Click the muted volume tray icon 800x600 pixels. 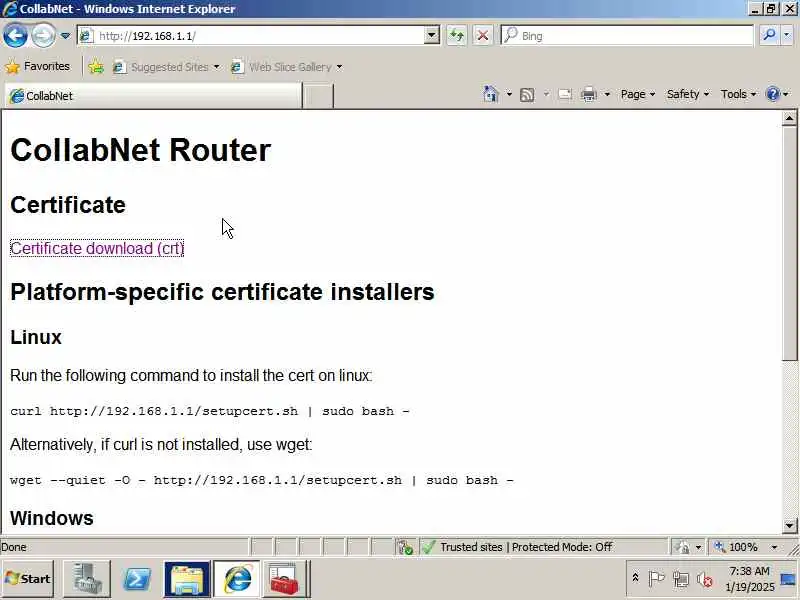(705, 579)
